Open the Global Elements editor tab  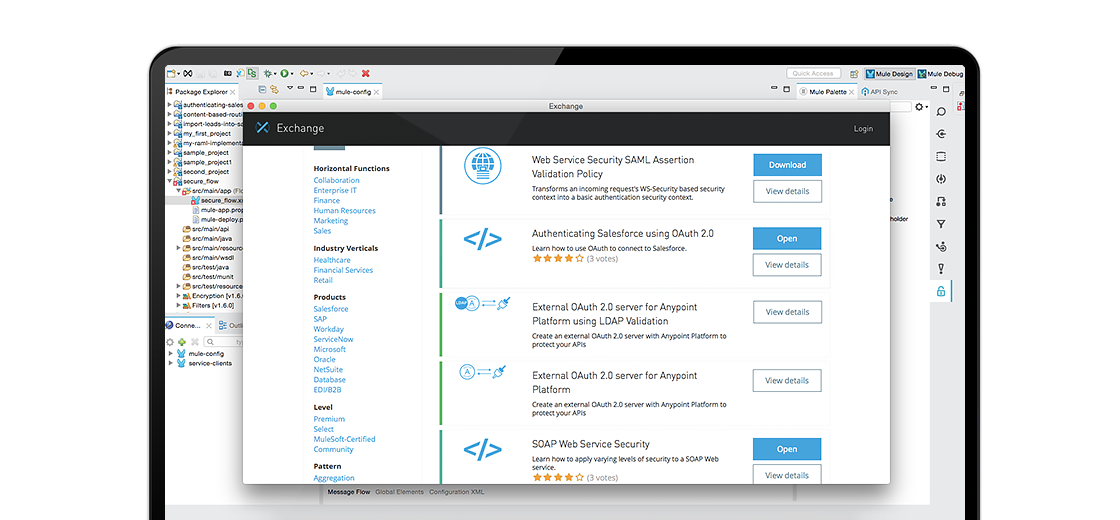399,492
